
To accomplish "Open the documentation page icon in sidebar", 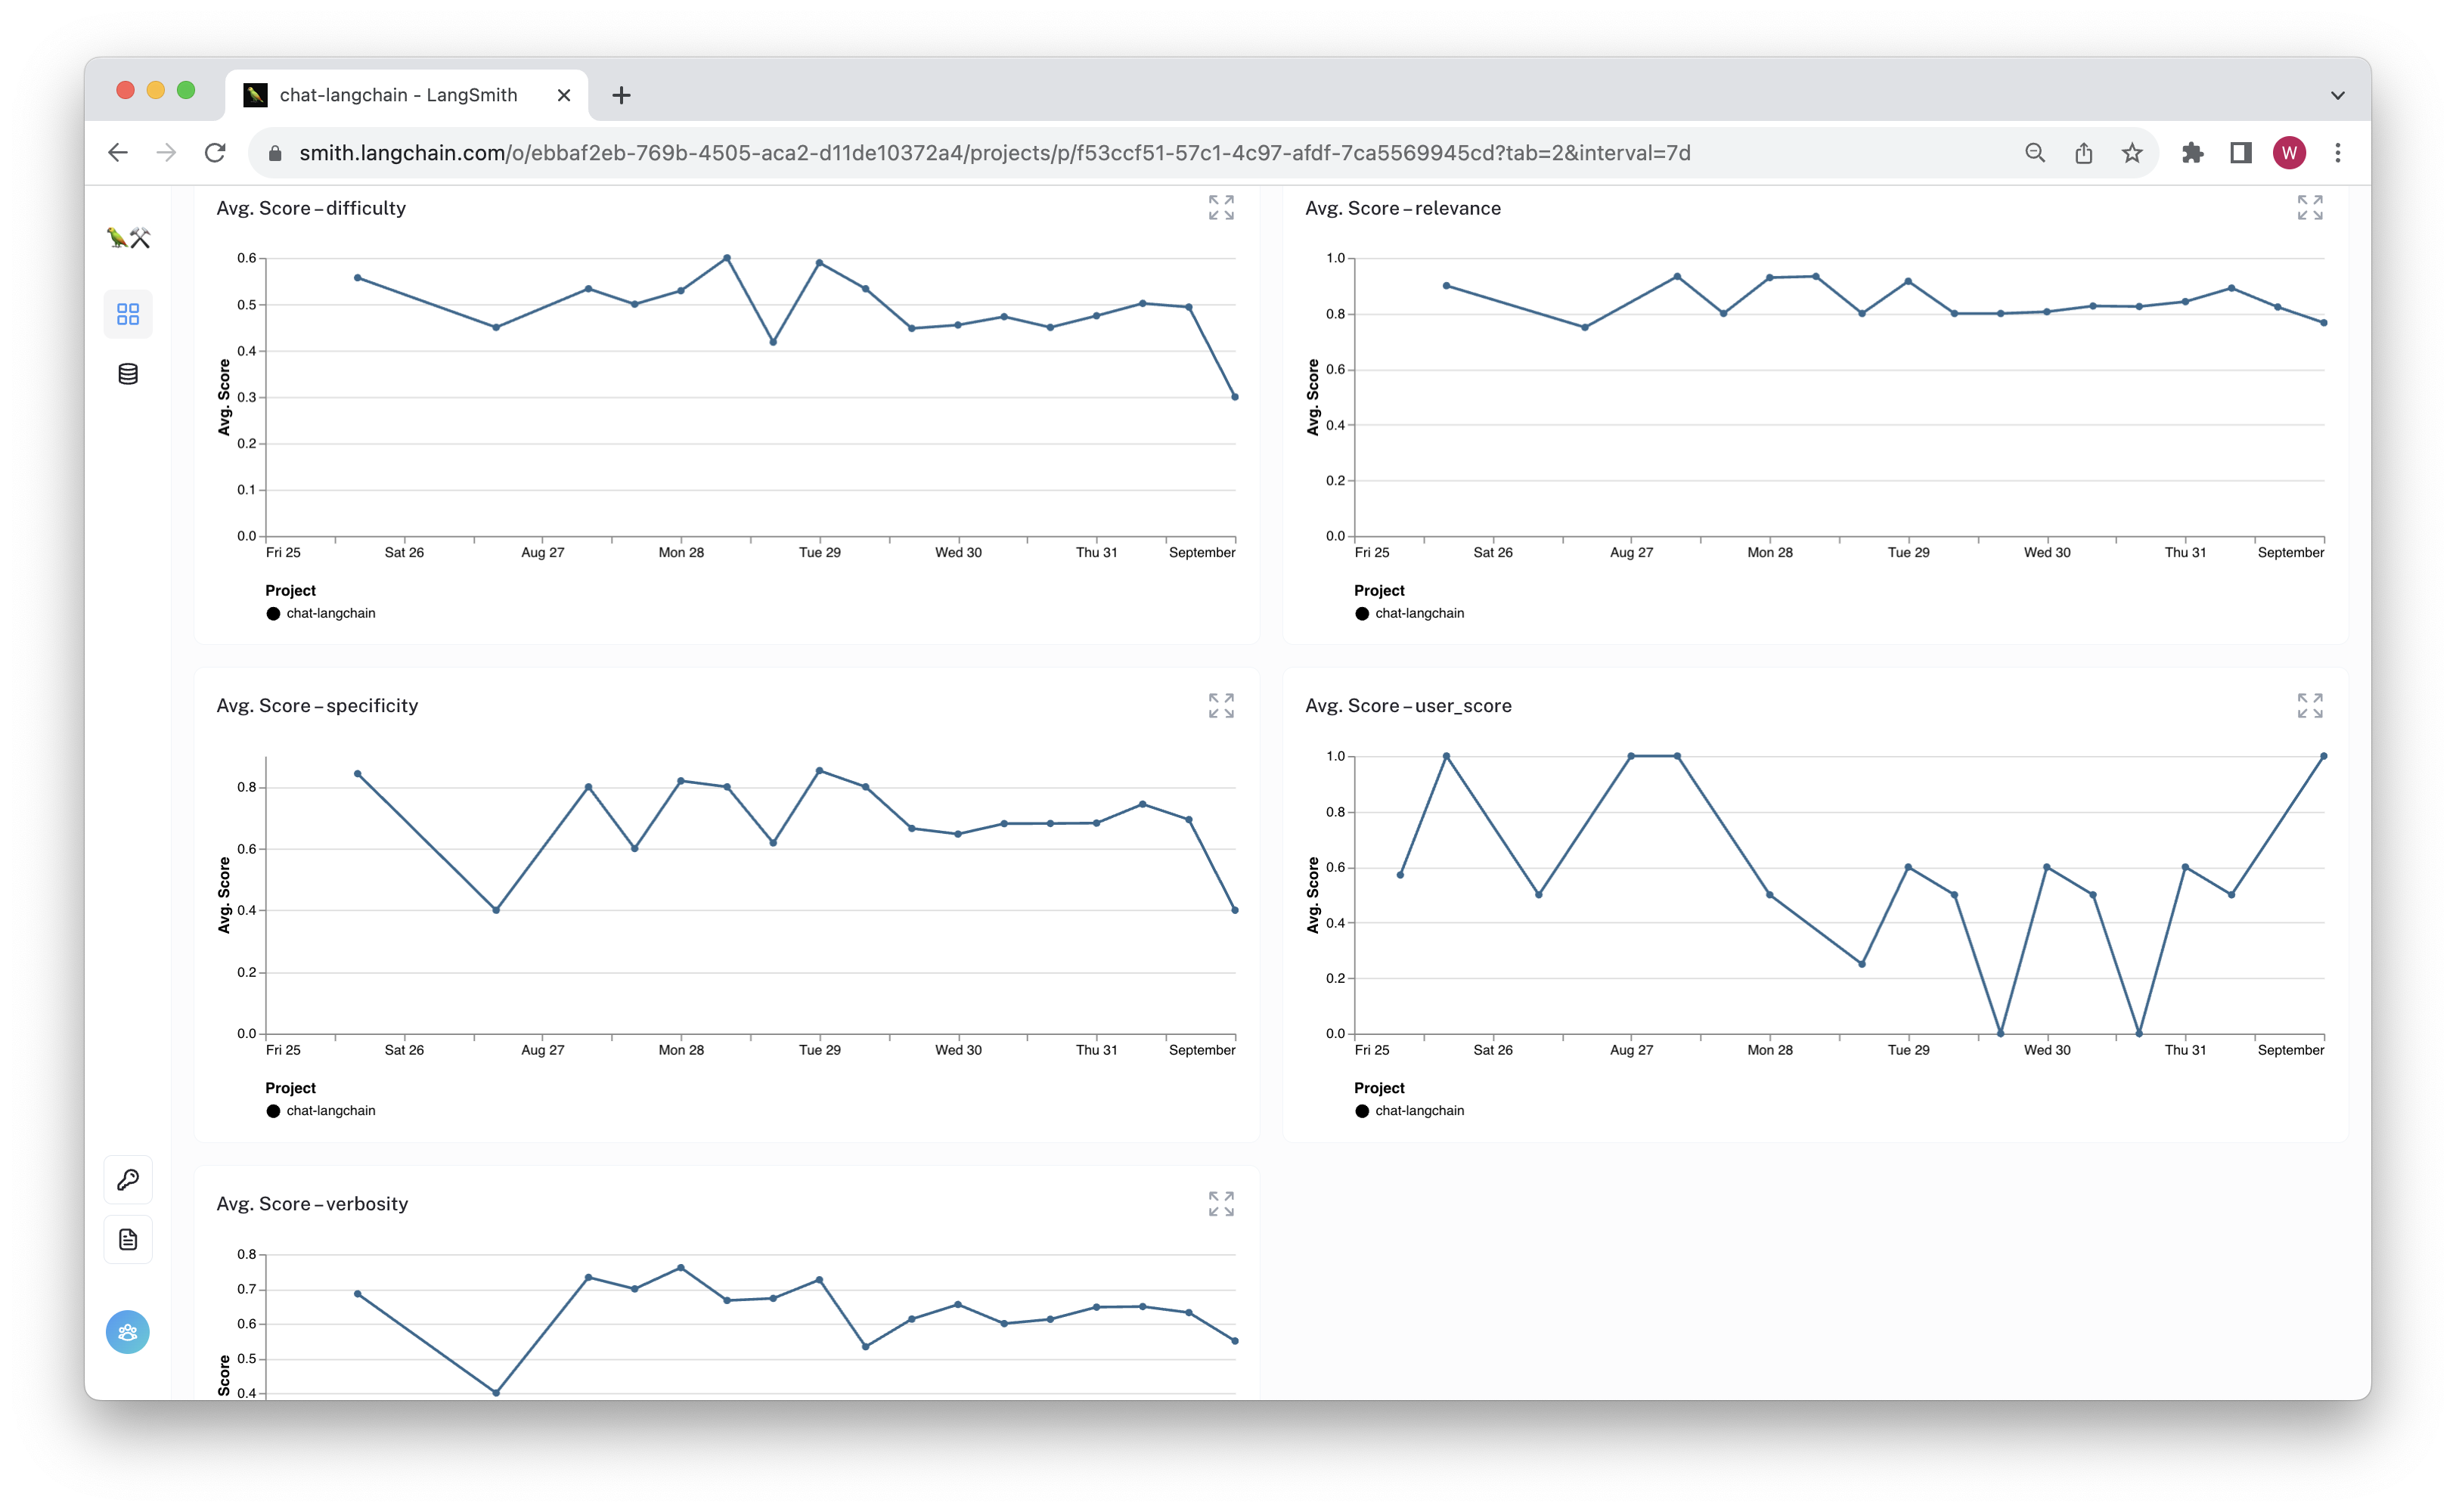I will pyautogui.click(x=128, y=1240).
